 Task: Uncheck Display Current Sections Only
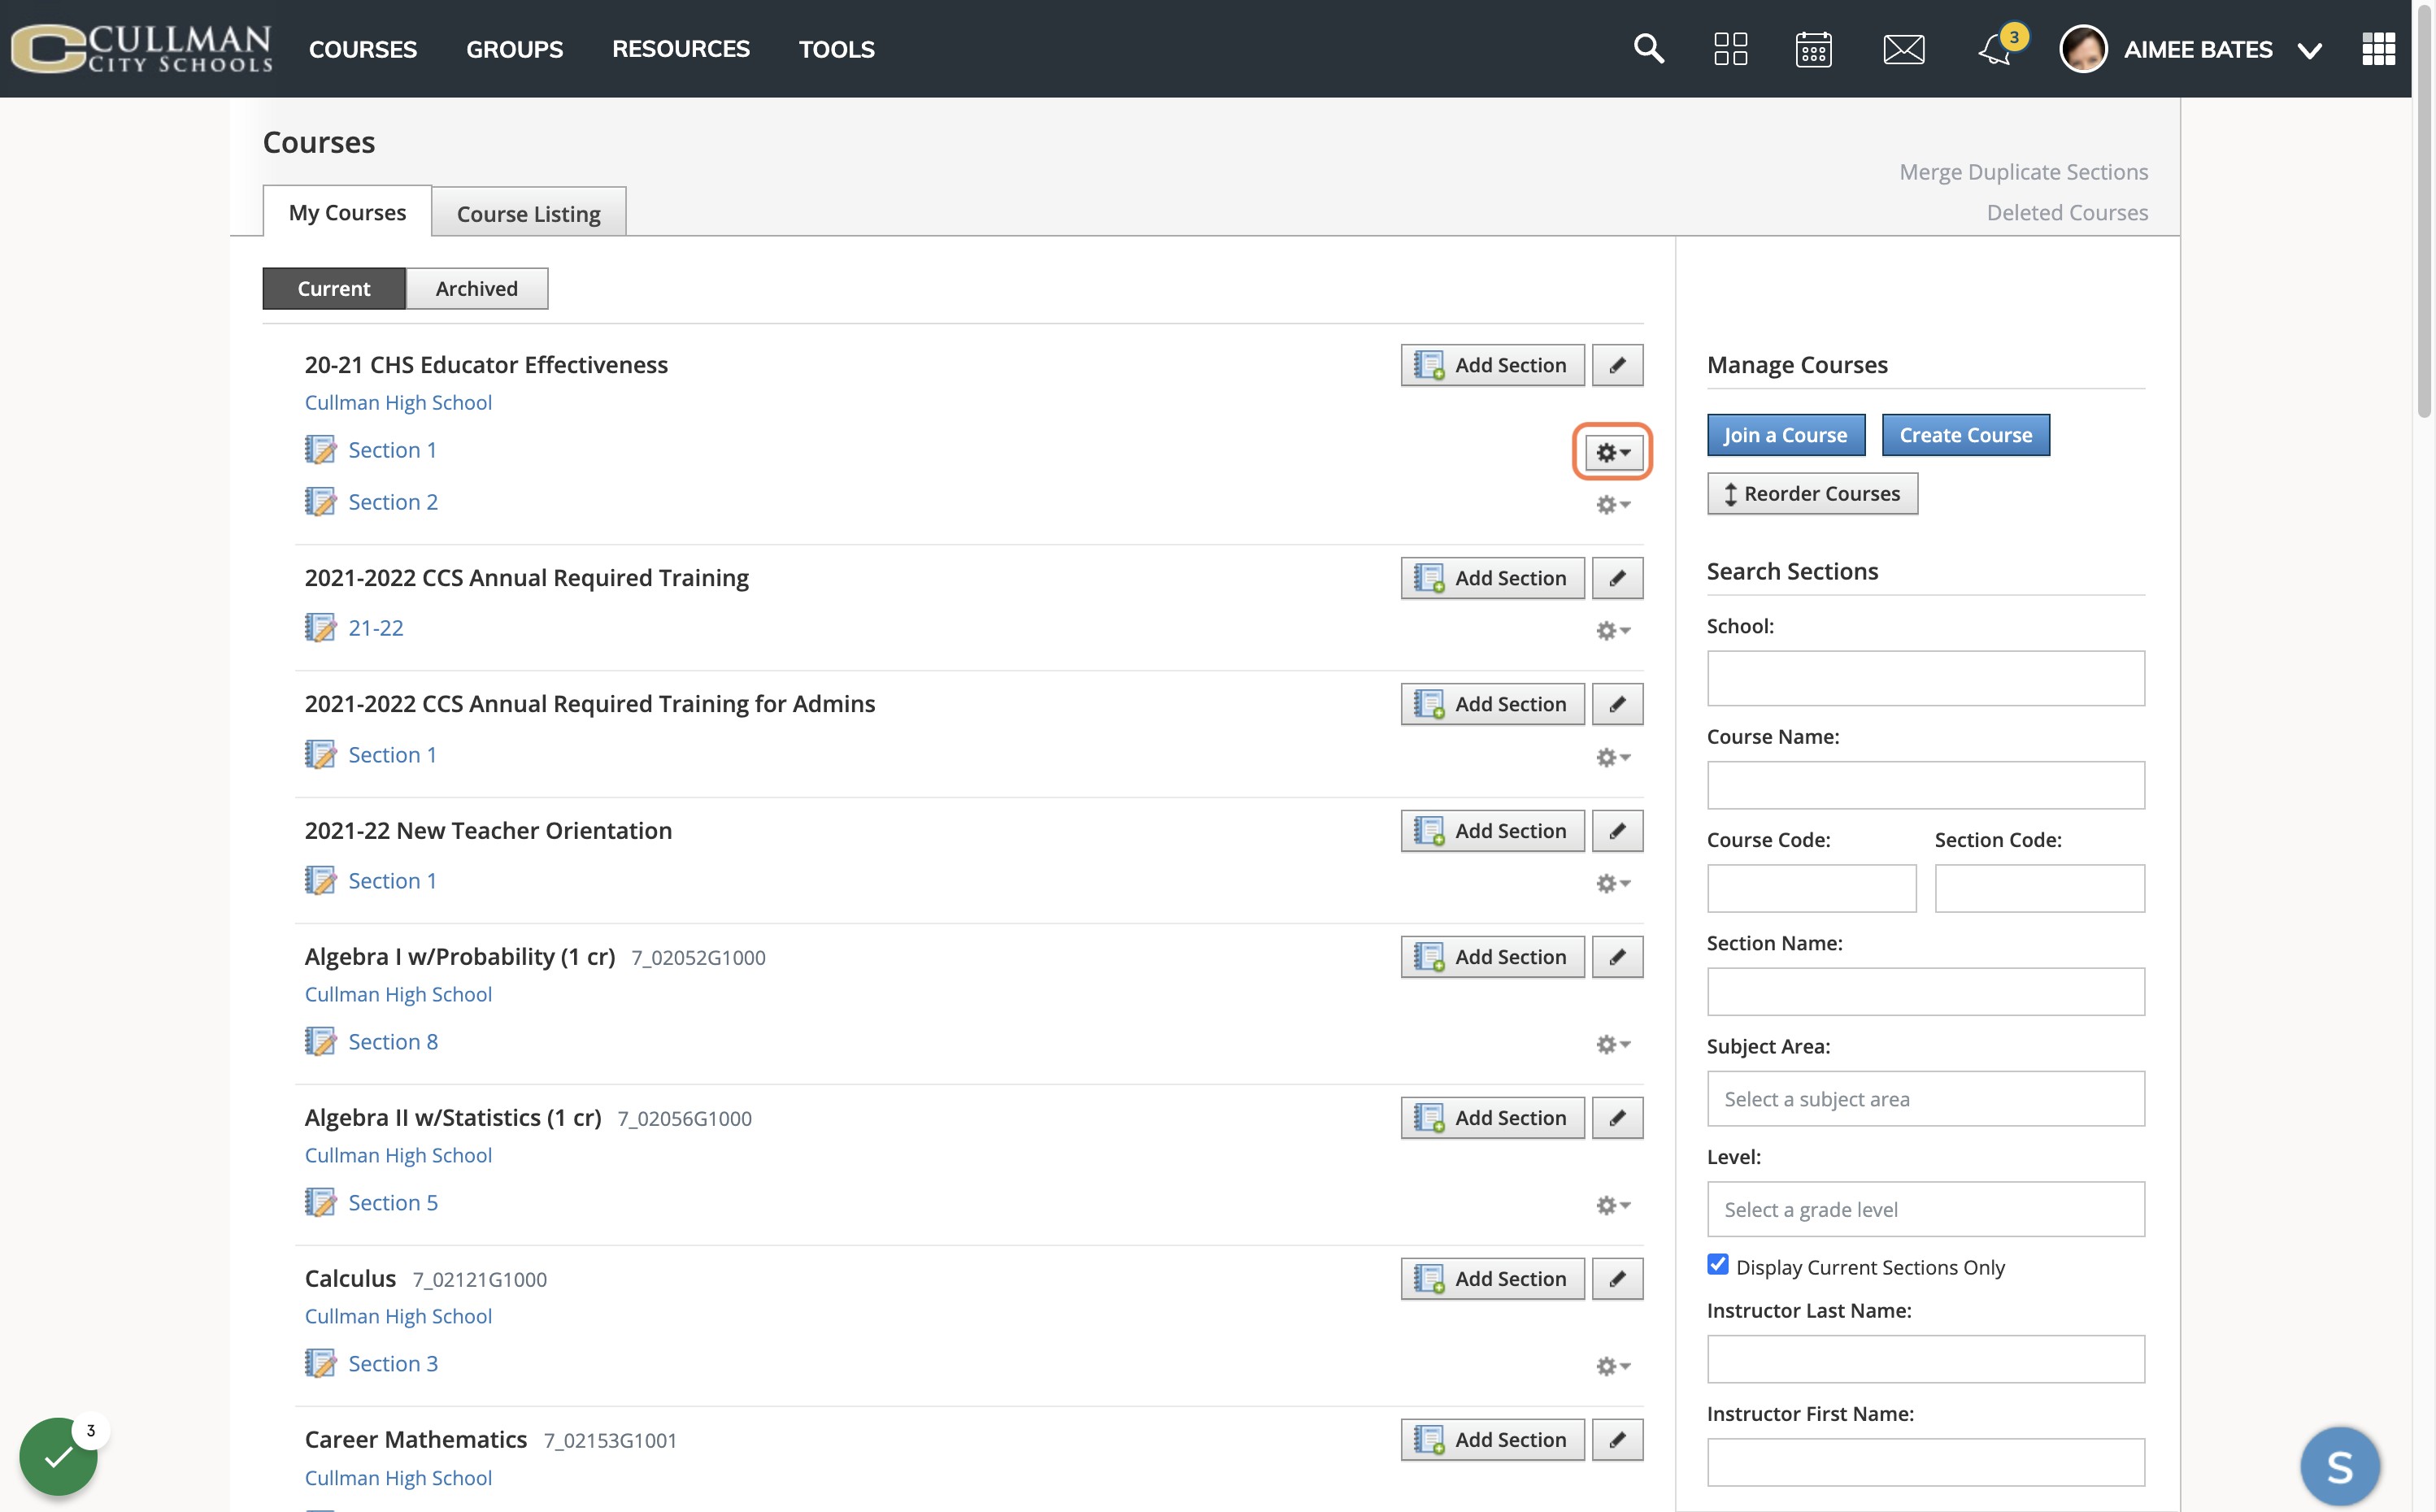point(1717,1265)
